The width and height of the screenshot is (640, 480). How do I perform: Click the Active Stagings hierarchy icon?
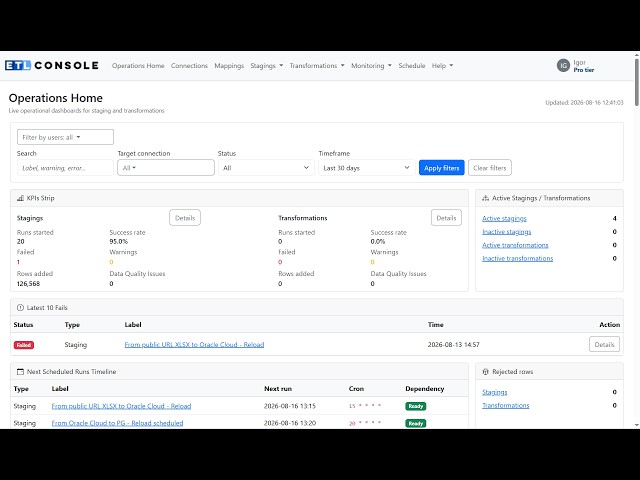point(485,198)
